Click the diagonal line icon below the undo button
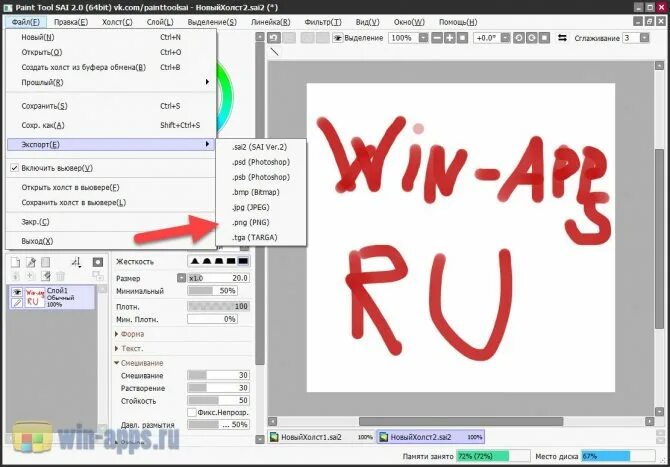Screen dimensions: 670x467 (x=274, y=52)
